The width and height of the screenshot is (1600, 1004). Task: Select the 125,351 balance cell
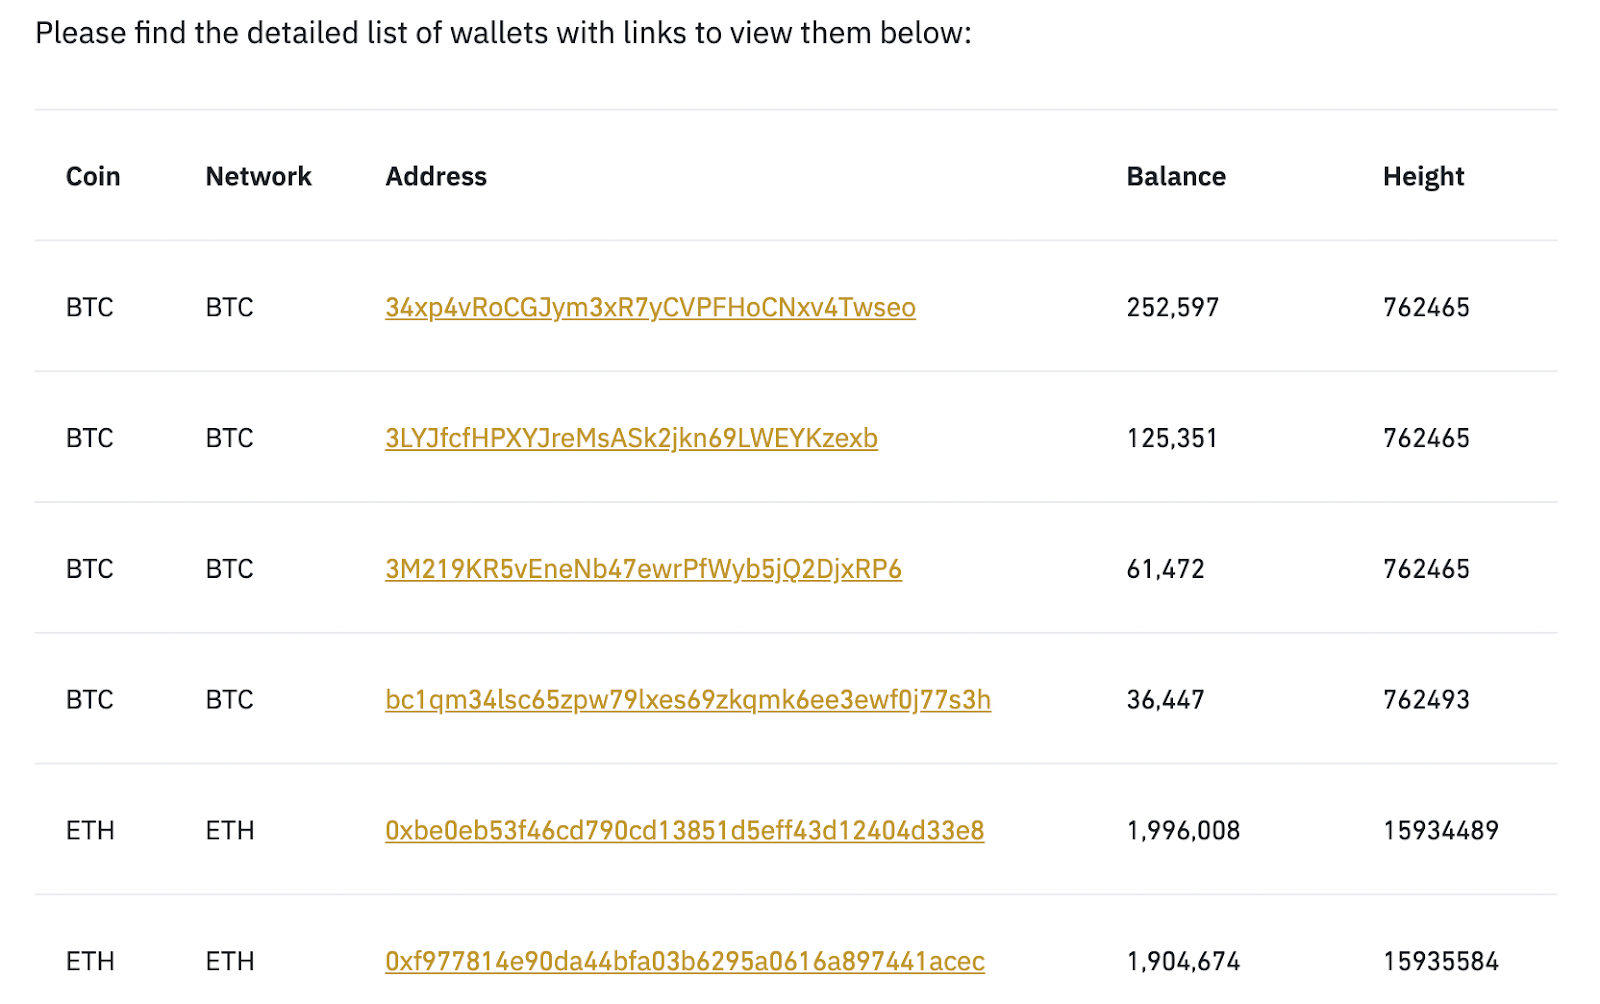coord(1172,438)
